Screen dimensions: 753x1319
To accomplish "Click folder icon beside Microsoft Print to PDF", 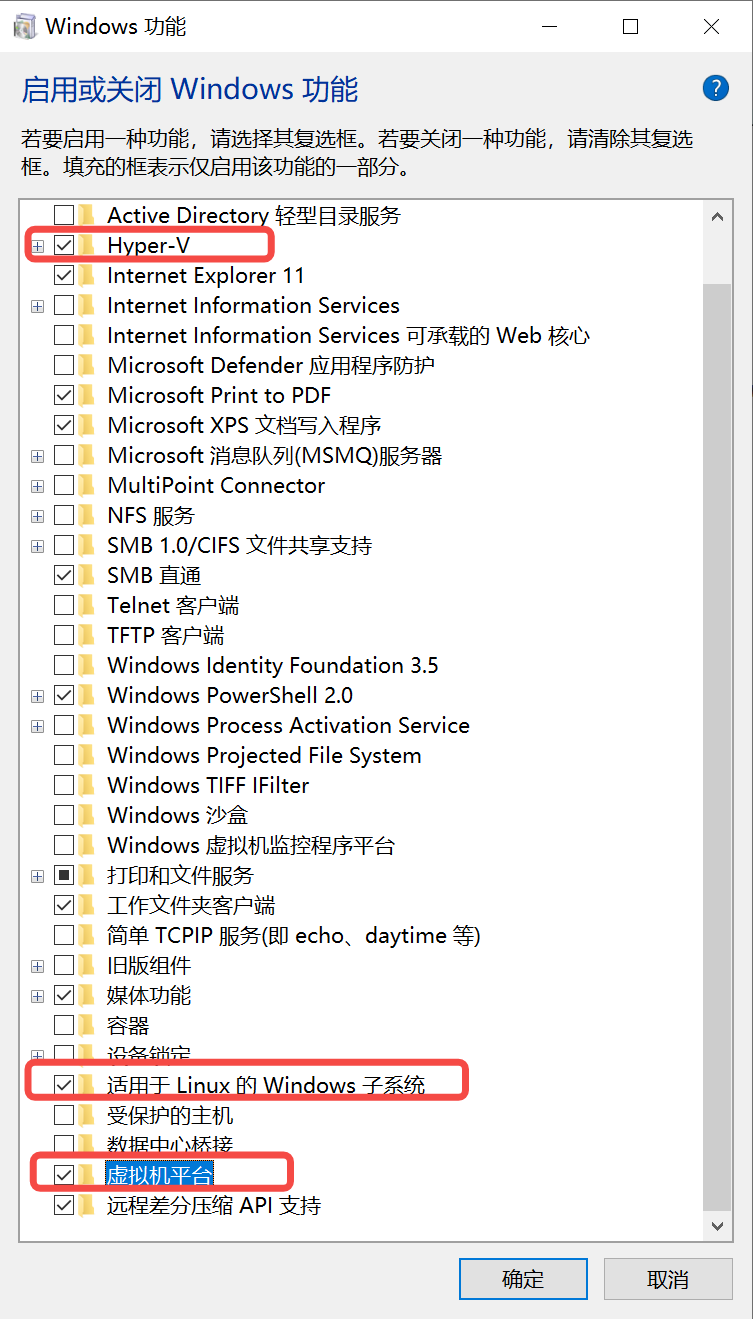I will click(88, 395).
